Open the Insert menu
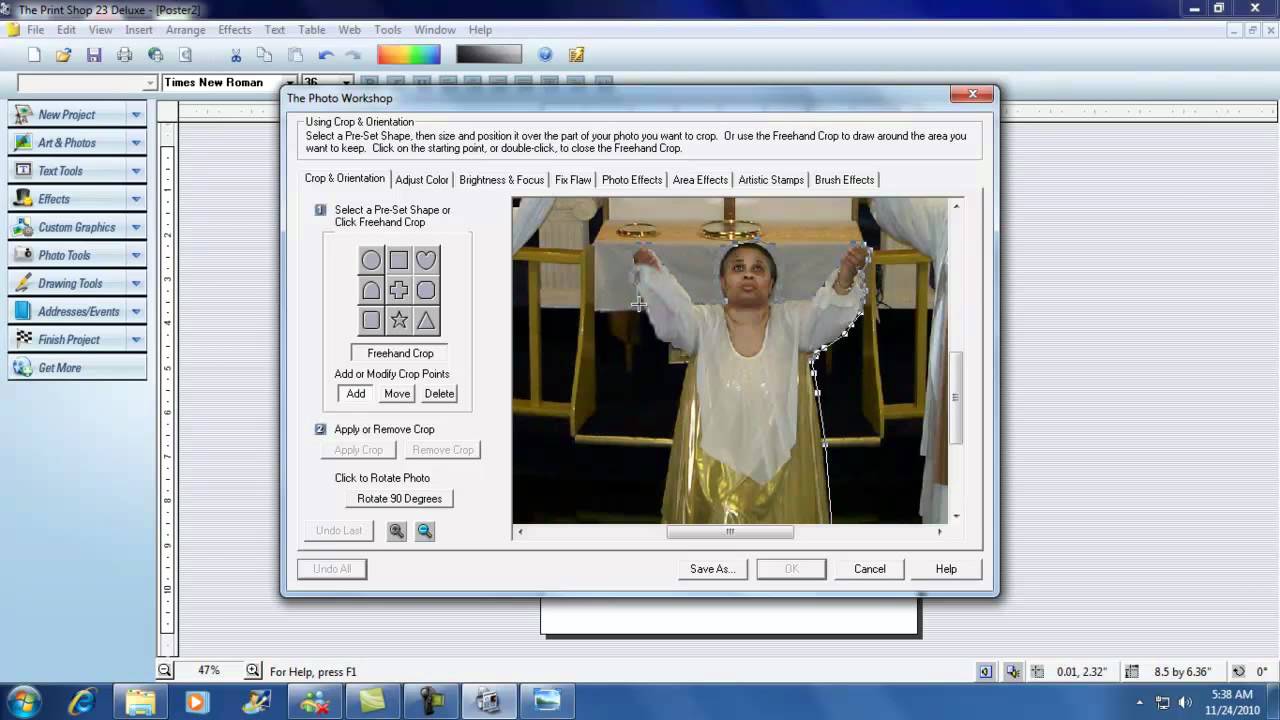Screen dimensions: 1280x720 coord(139,30)
